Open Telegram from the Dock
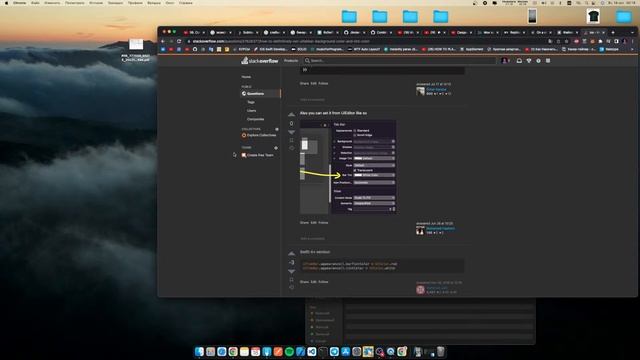640x360 pixels. click(x=334, y=351)
